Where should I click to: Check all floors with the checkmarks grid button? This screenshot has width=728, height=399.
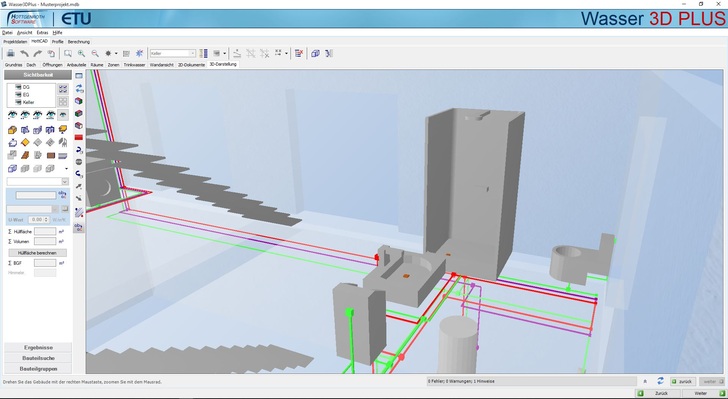point(63,89)
